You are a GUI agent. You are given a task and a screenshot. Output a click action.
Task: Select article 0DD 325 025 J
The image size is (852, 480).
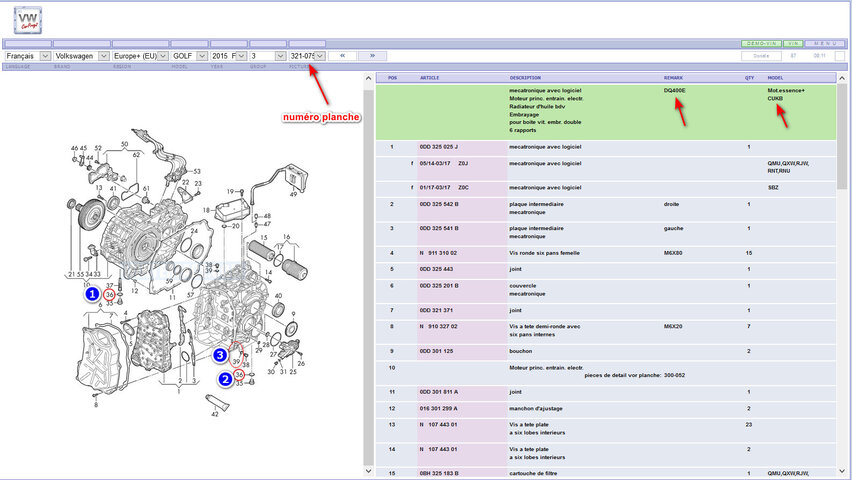tap(438, 147)
